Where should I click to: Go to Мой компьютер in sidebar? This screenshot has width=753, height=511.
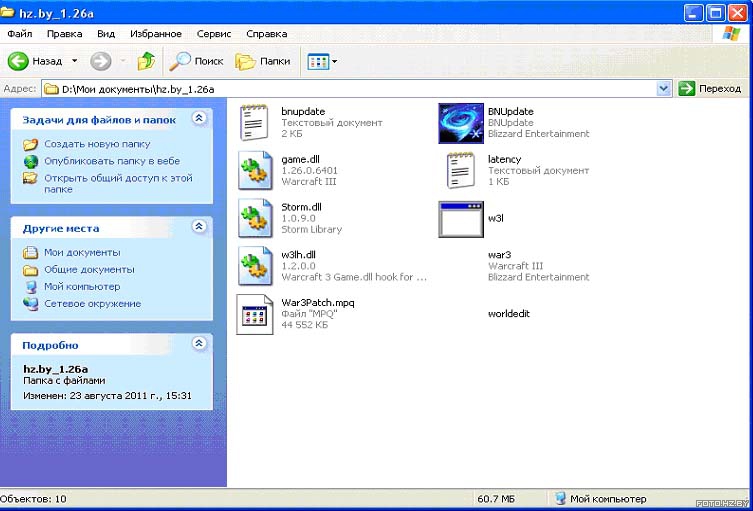(x=82, y=287)
